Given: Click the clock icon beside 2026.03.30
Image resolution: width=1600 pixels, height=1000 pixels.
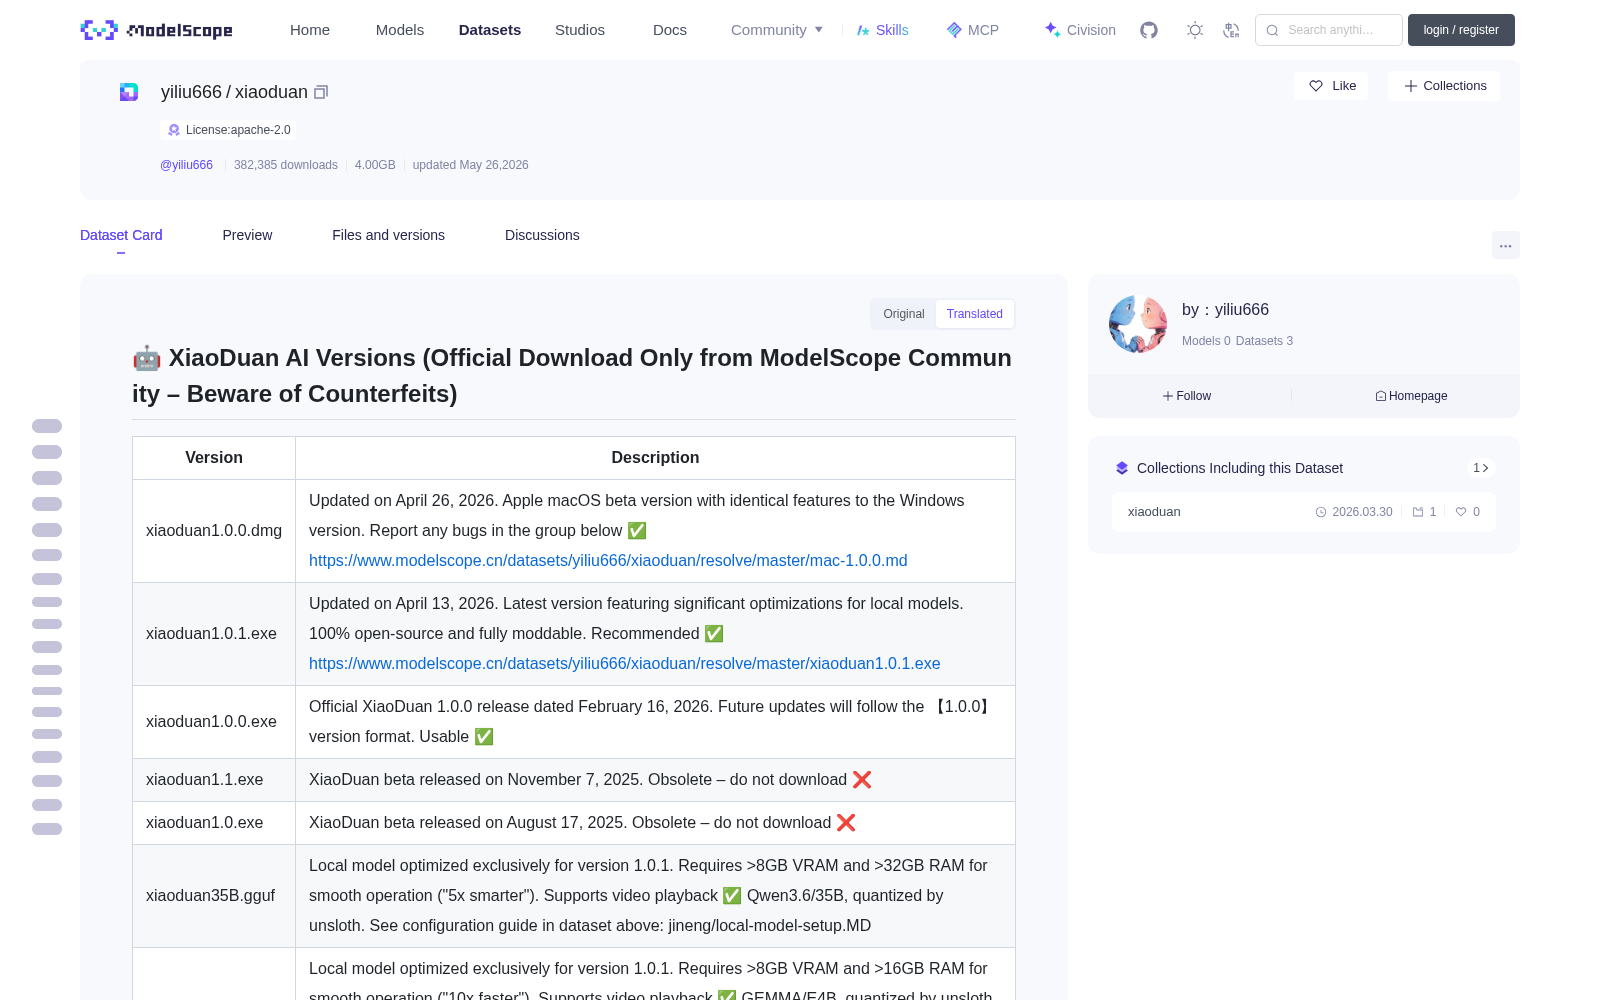Looking at the screenshot, I should (1321, 512).
